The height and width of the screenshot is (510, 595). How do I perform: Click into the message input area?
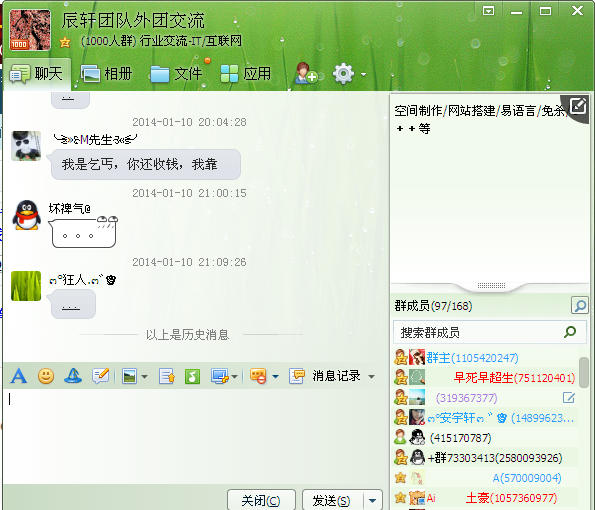click(195, 436)
